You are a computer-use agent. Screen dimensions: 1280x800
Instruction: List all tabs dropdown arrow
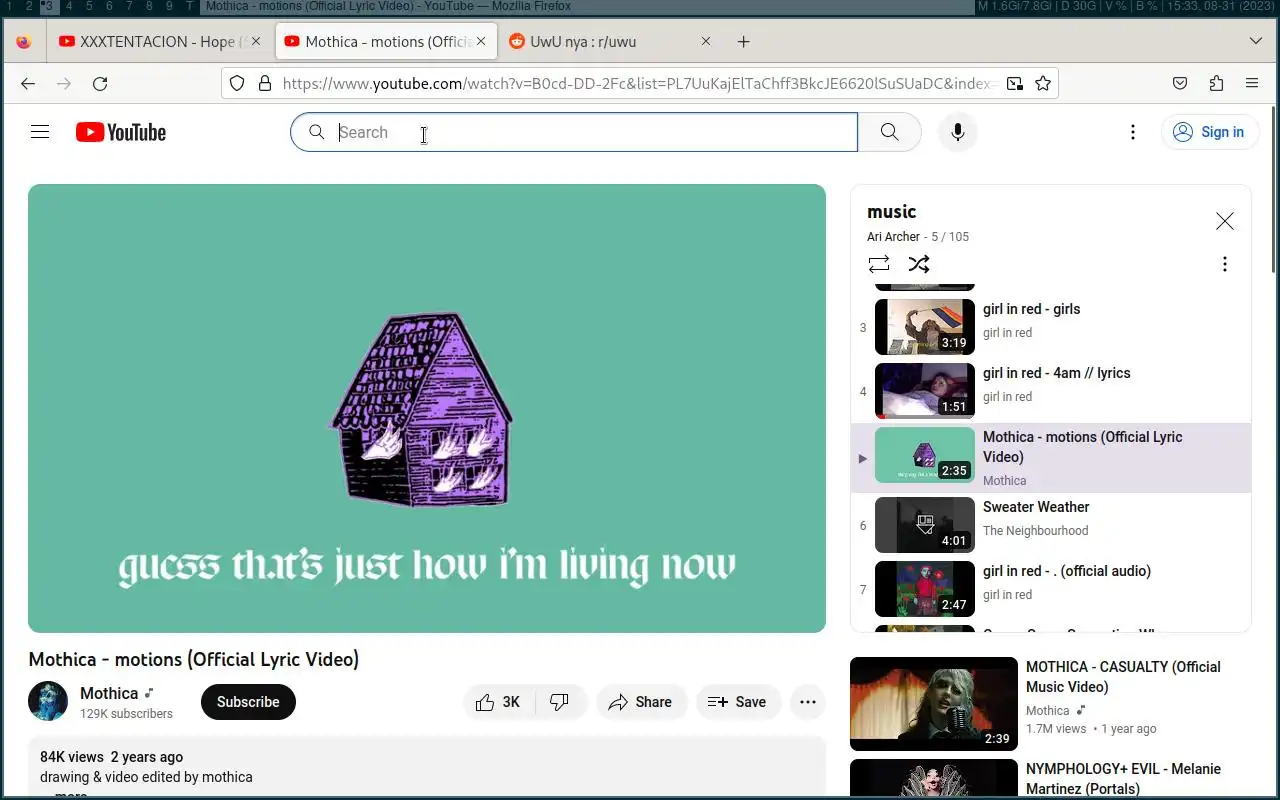[1256, 42]
